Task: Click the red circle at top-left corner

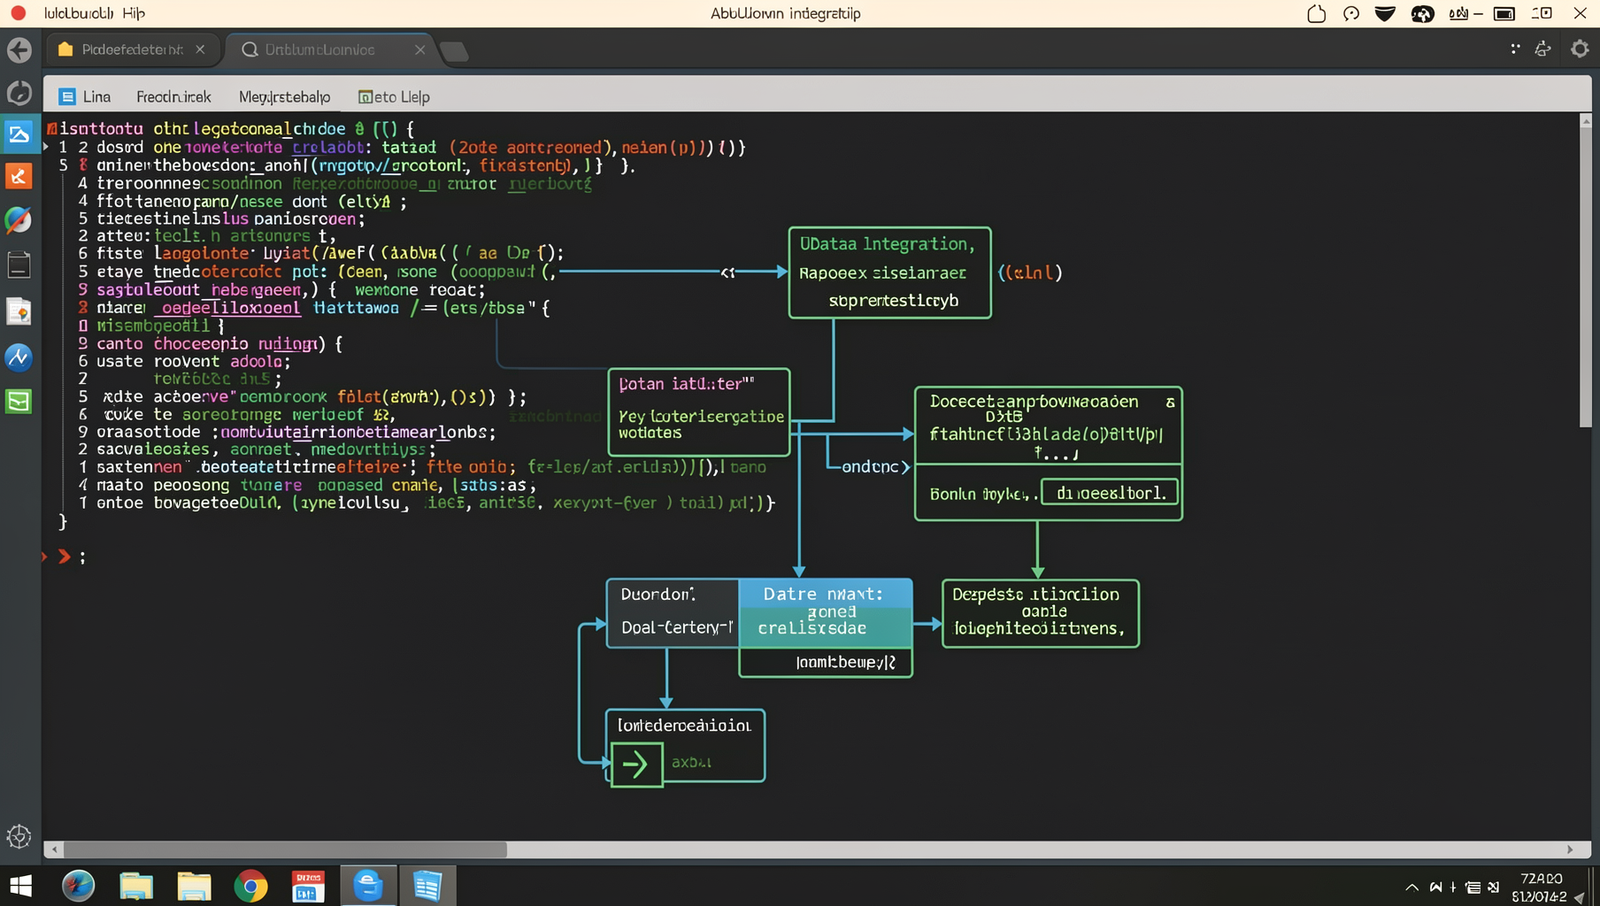Action: (x=18, y=13)
